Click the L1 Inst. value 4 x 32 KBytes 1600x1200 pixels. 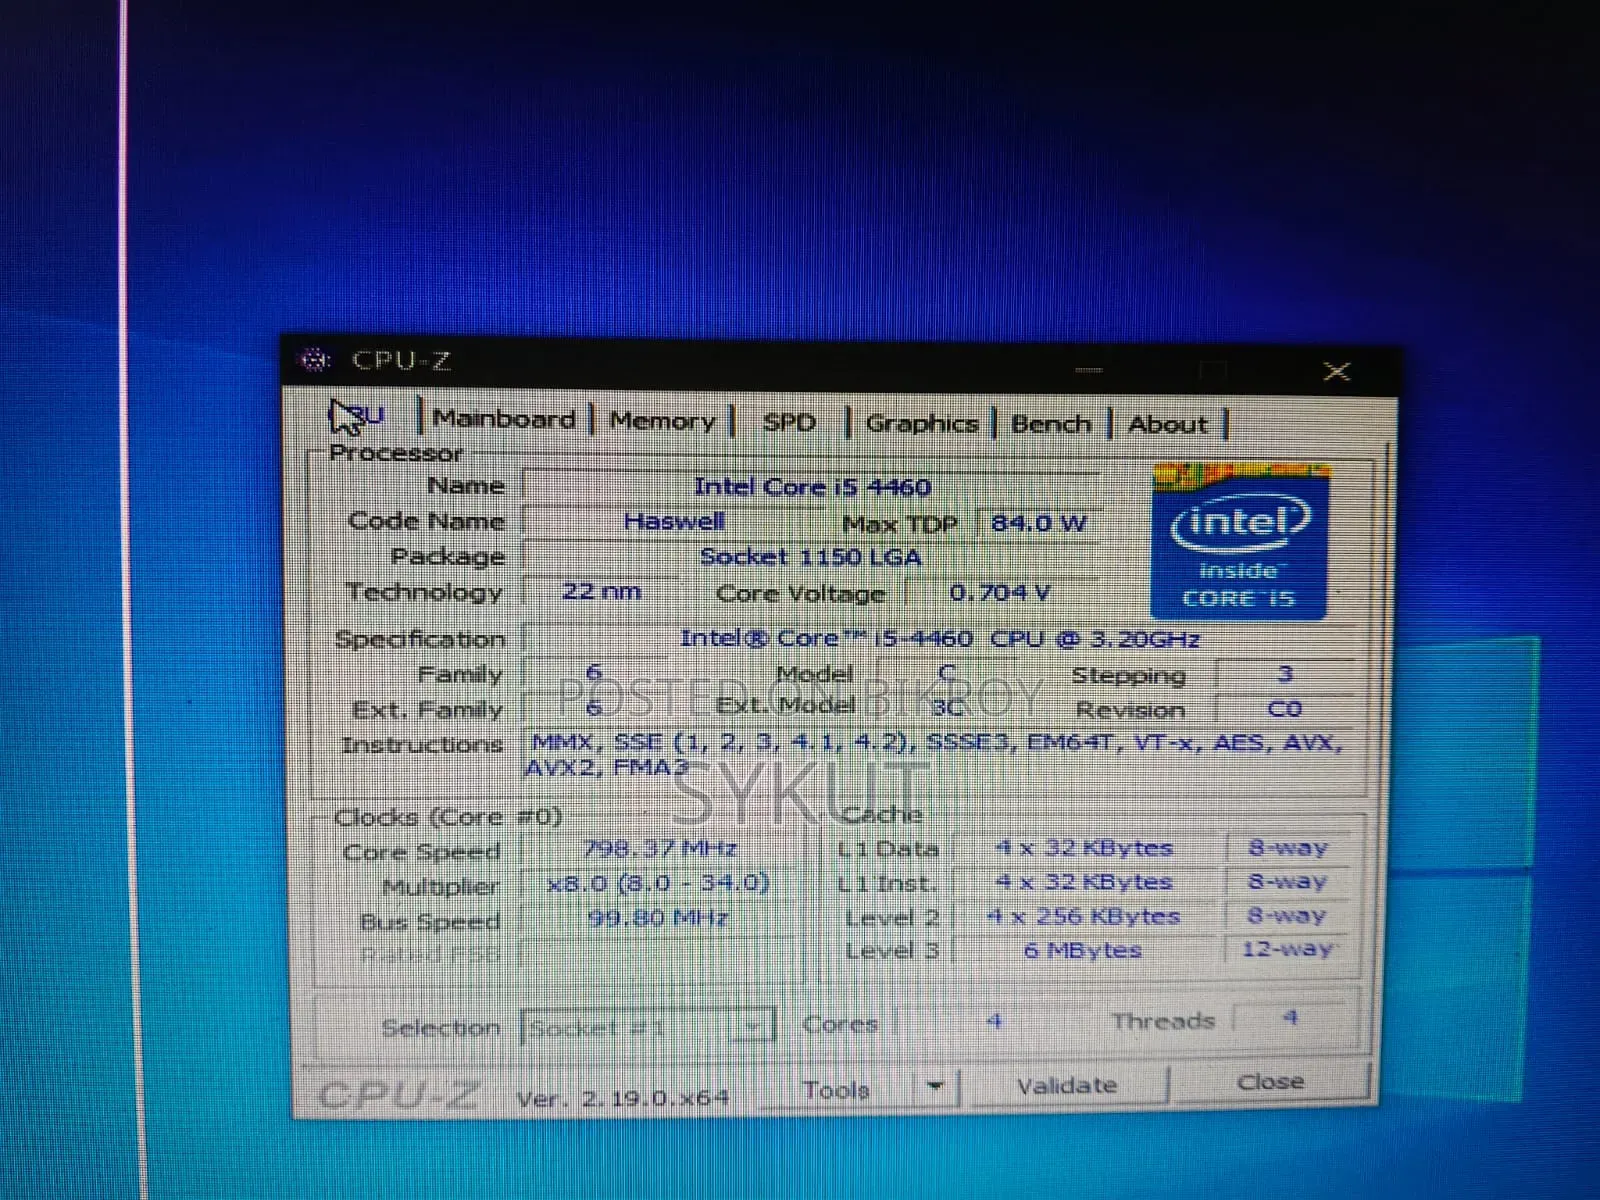point(1085,882)
